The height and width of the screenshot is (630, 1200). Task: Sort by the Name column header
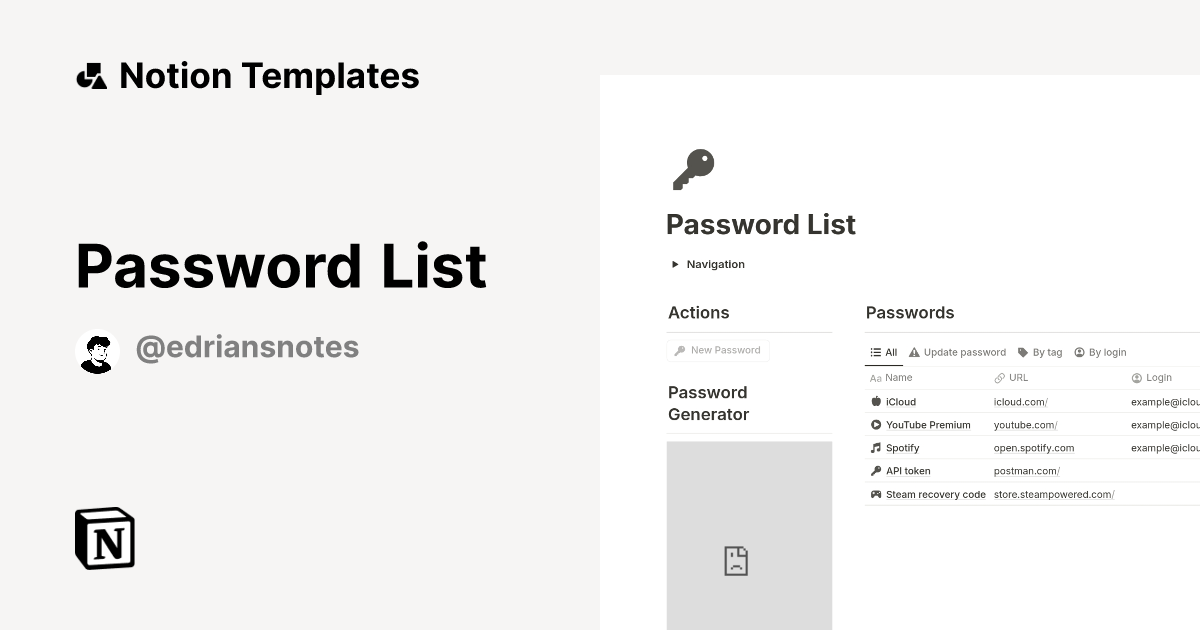(x=898, y=378)
